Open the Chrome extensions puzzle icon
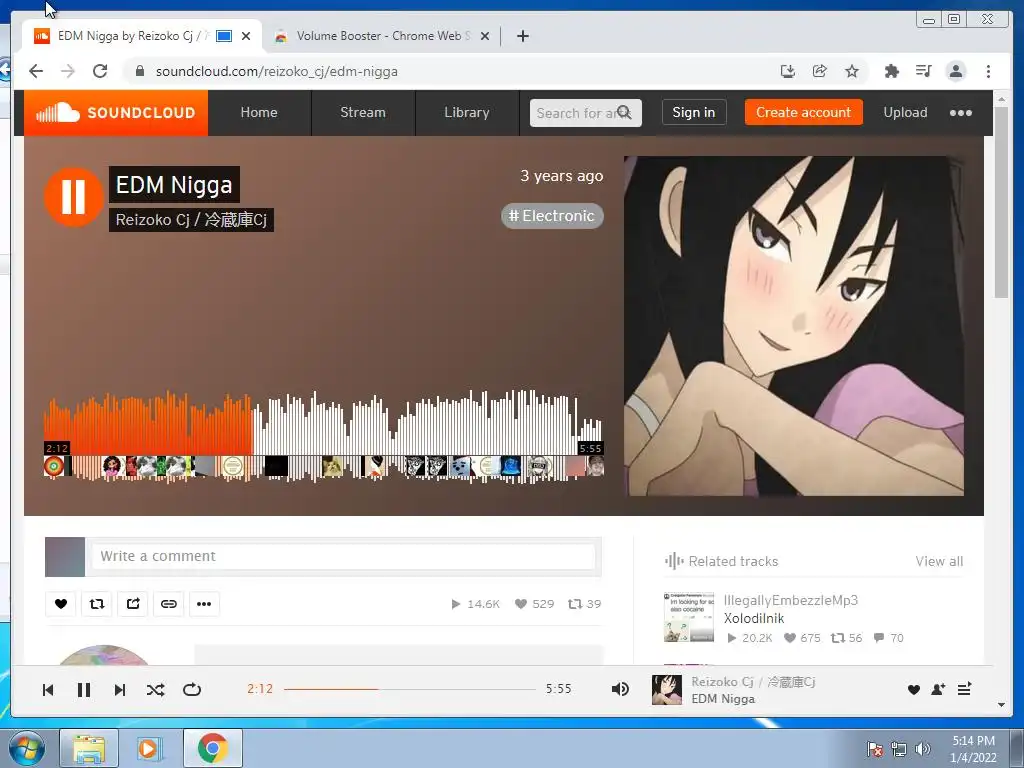Screen dimensions: 1024x768 [891, 71]
